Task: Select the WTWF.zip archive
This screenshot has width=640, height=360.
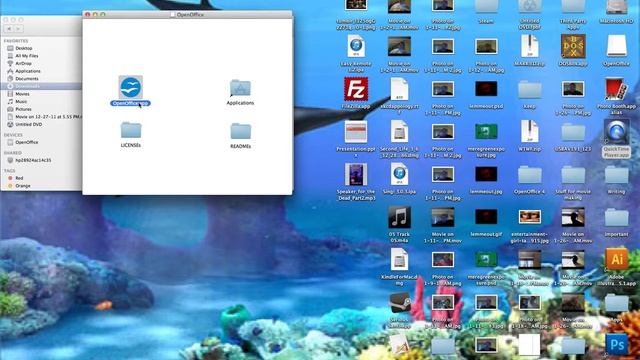Action: pos(530,132)
